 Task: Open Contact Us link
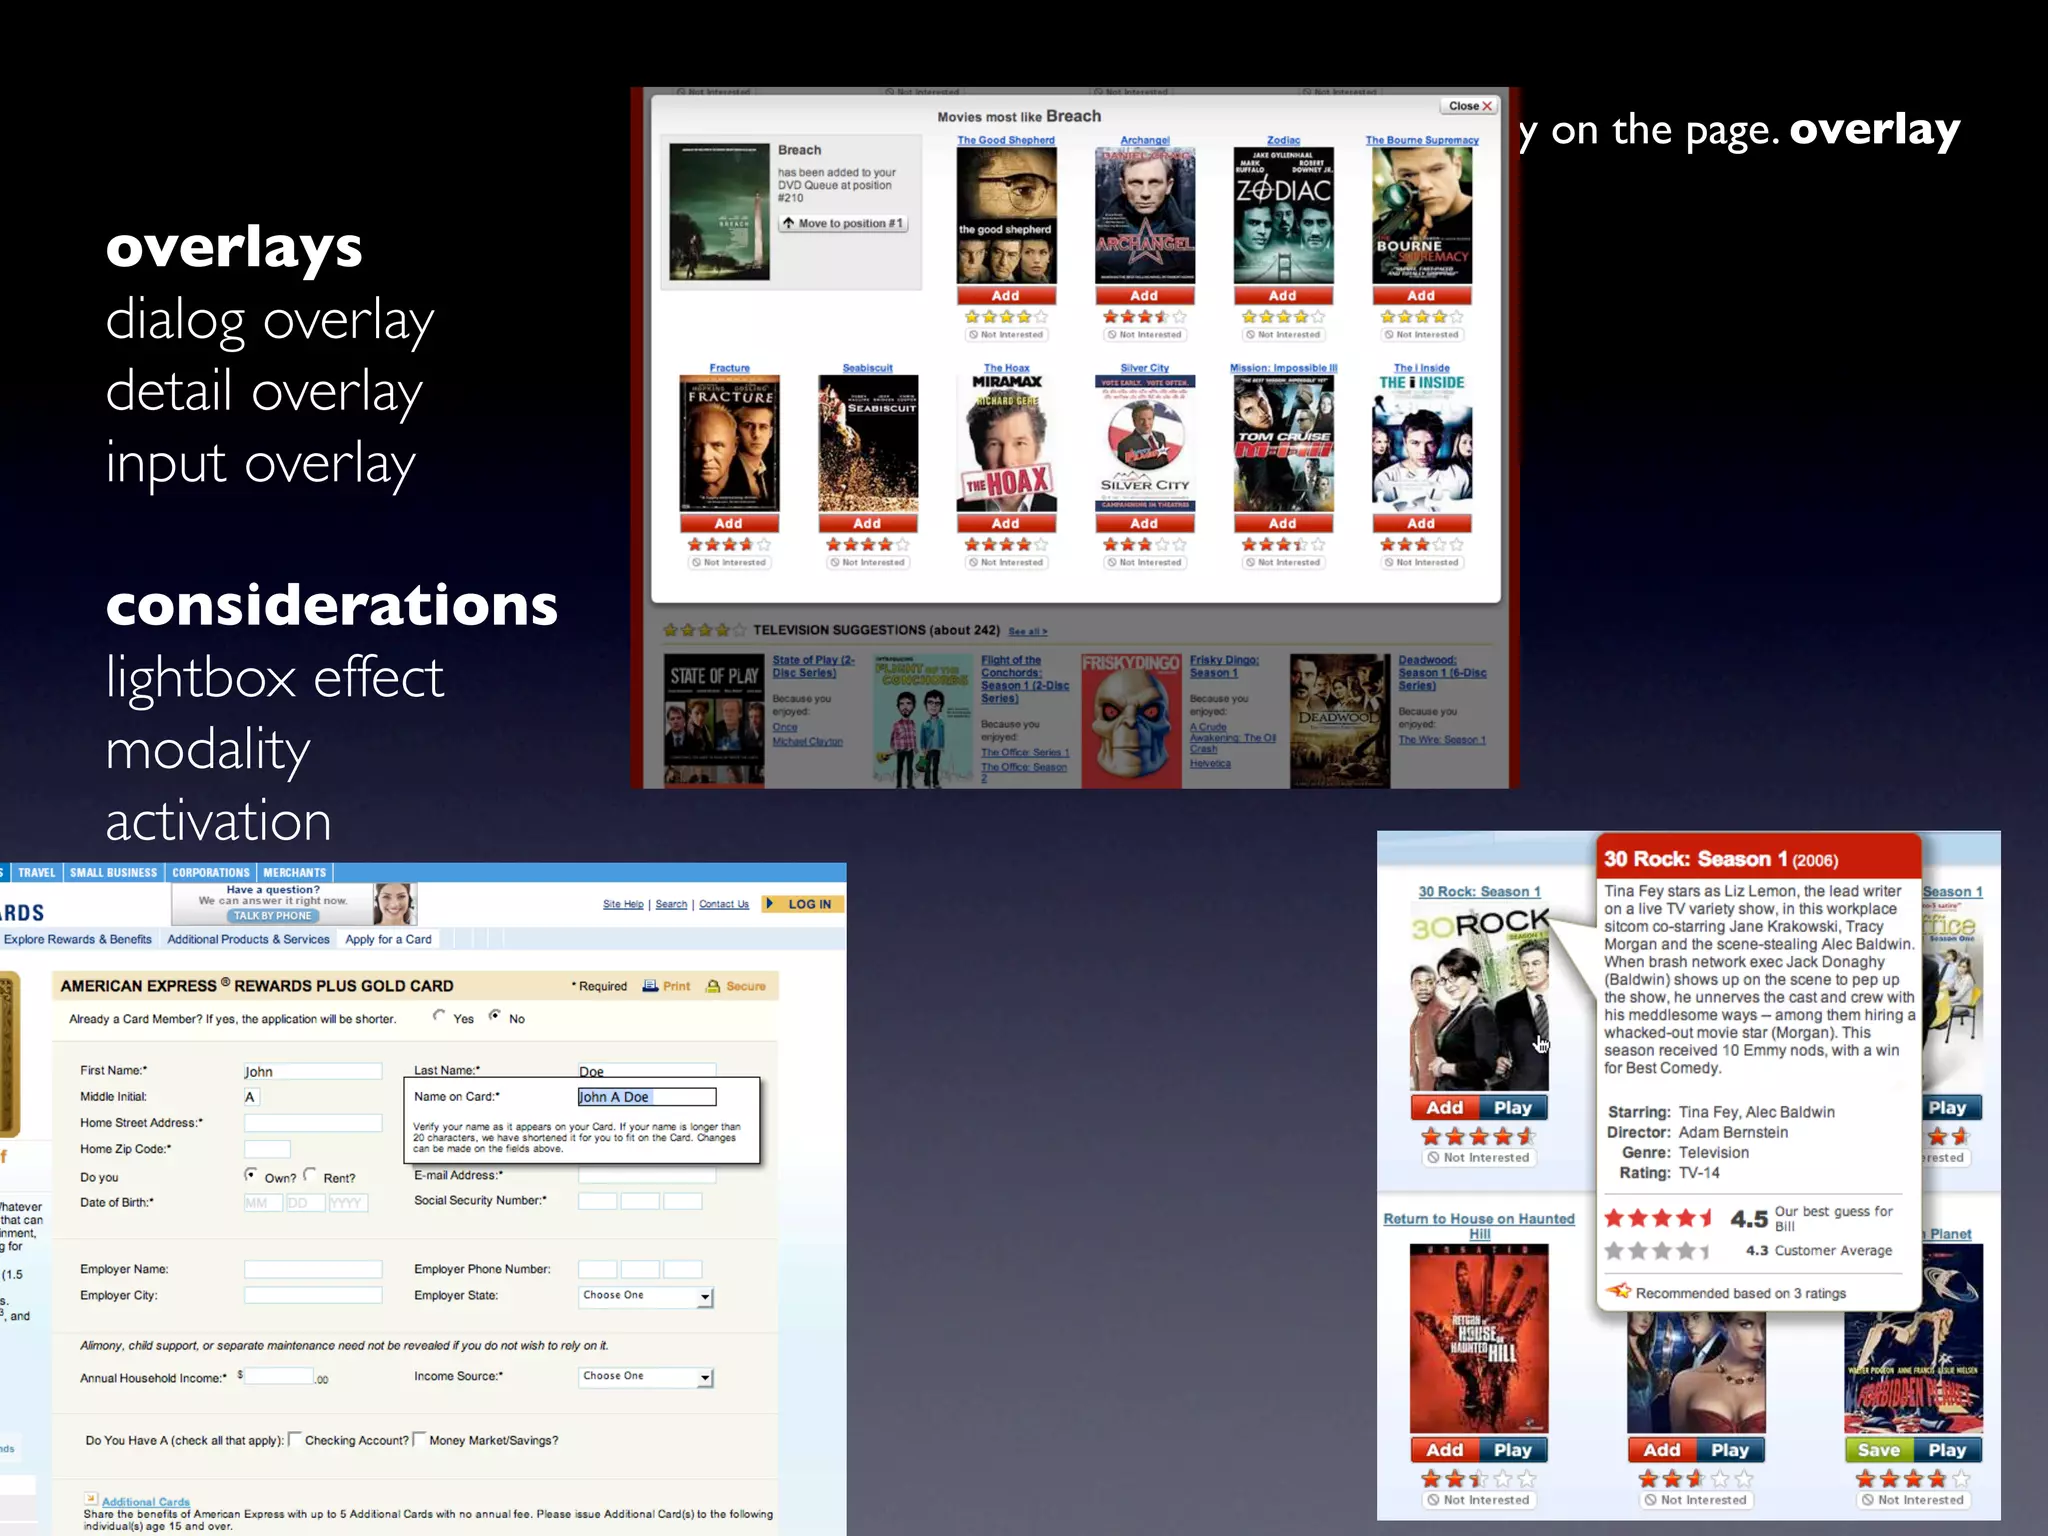pyautogui.click(x=723, y=904)
